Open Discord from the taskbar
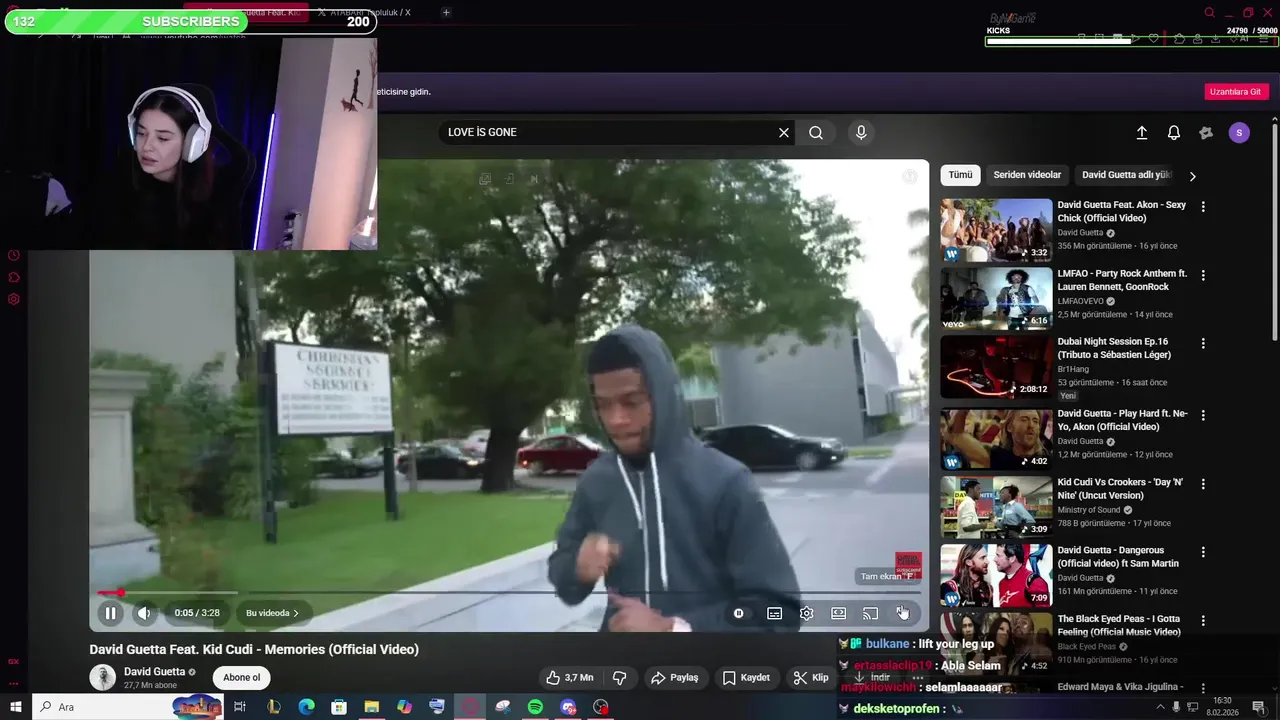Viewport: 1280px width, 720px height. click(568, 707)
